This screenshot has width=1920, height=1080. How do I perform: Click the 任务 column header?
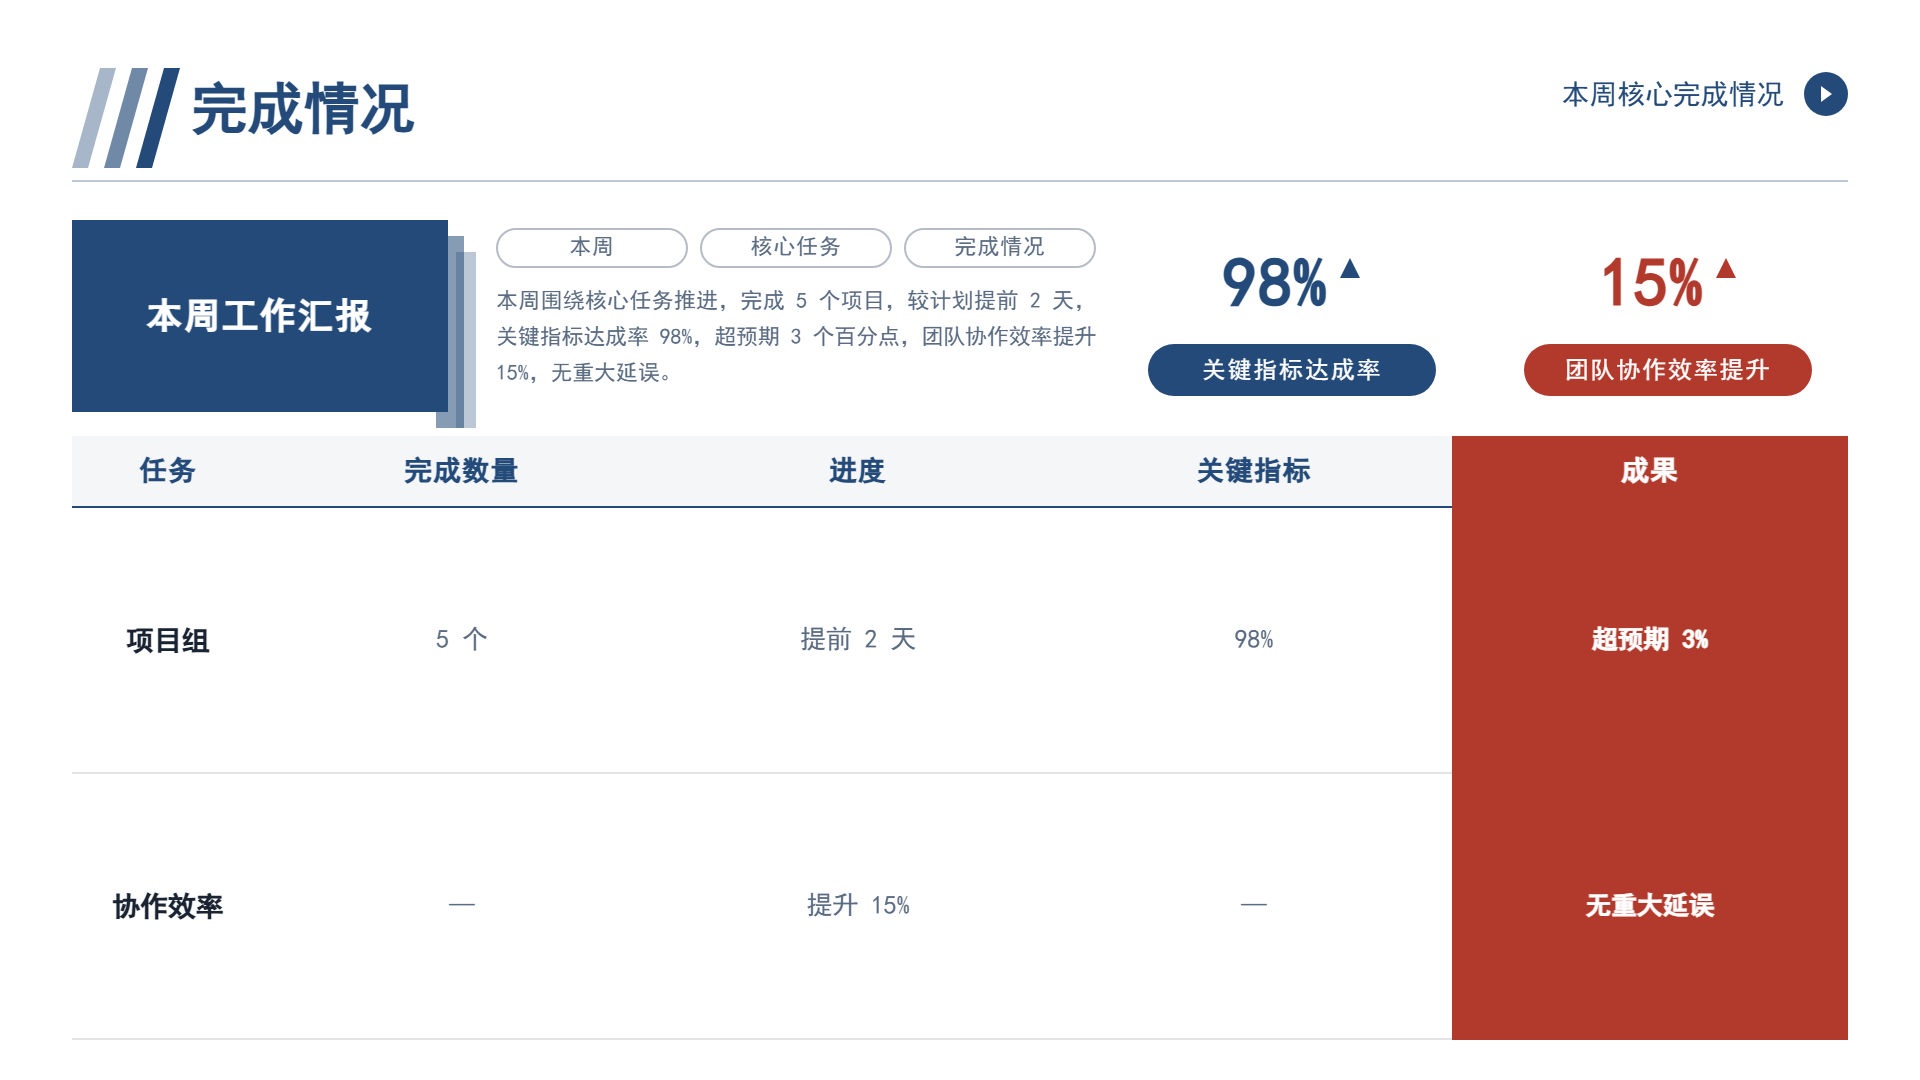tap(168, 471)
